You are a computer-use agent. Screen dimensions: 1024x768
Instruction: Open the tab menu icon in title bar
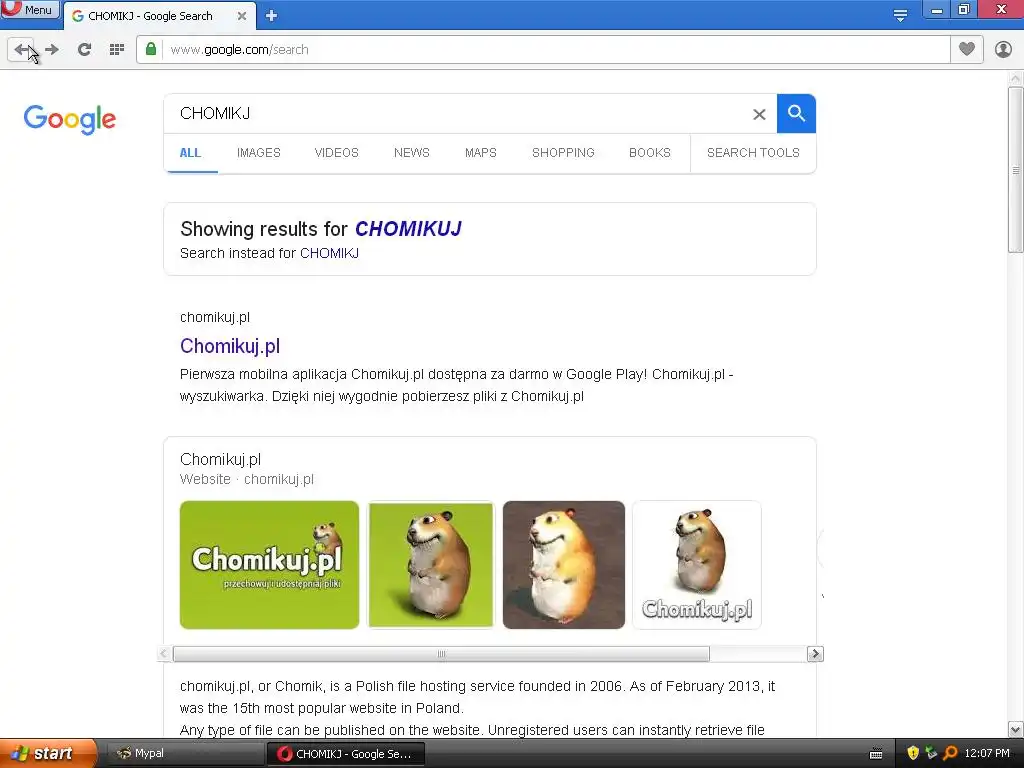[x=900, y=16]
